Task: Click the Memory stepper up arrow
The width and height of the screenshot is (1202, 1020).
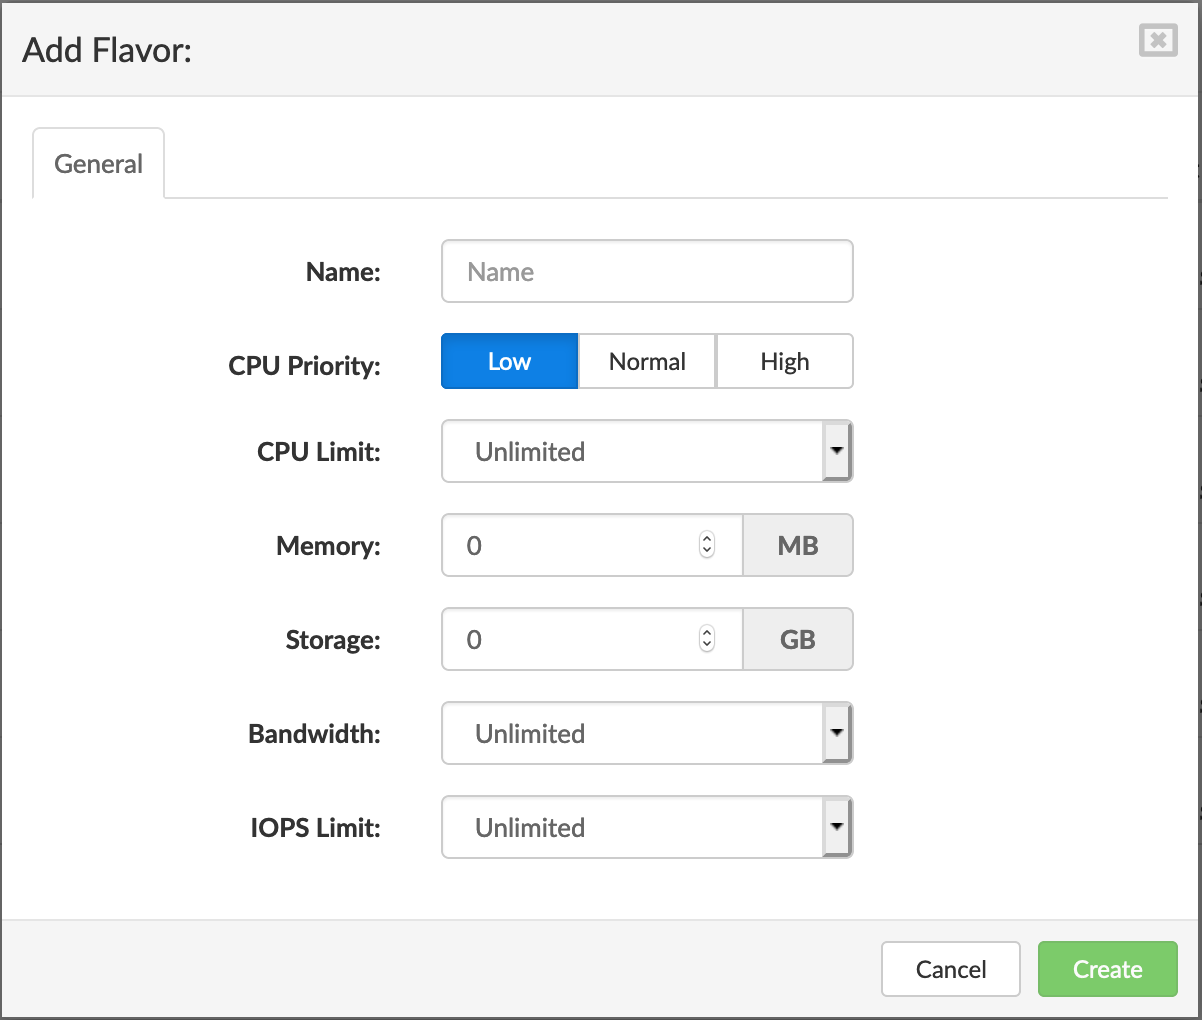Action: pos(707,539)
